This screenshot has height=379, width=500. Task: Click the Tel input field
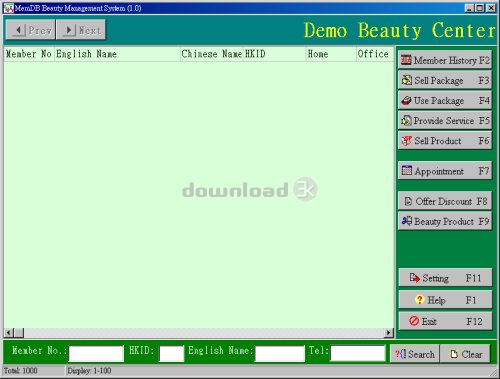pyautogui.click(x=358, y=353)
